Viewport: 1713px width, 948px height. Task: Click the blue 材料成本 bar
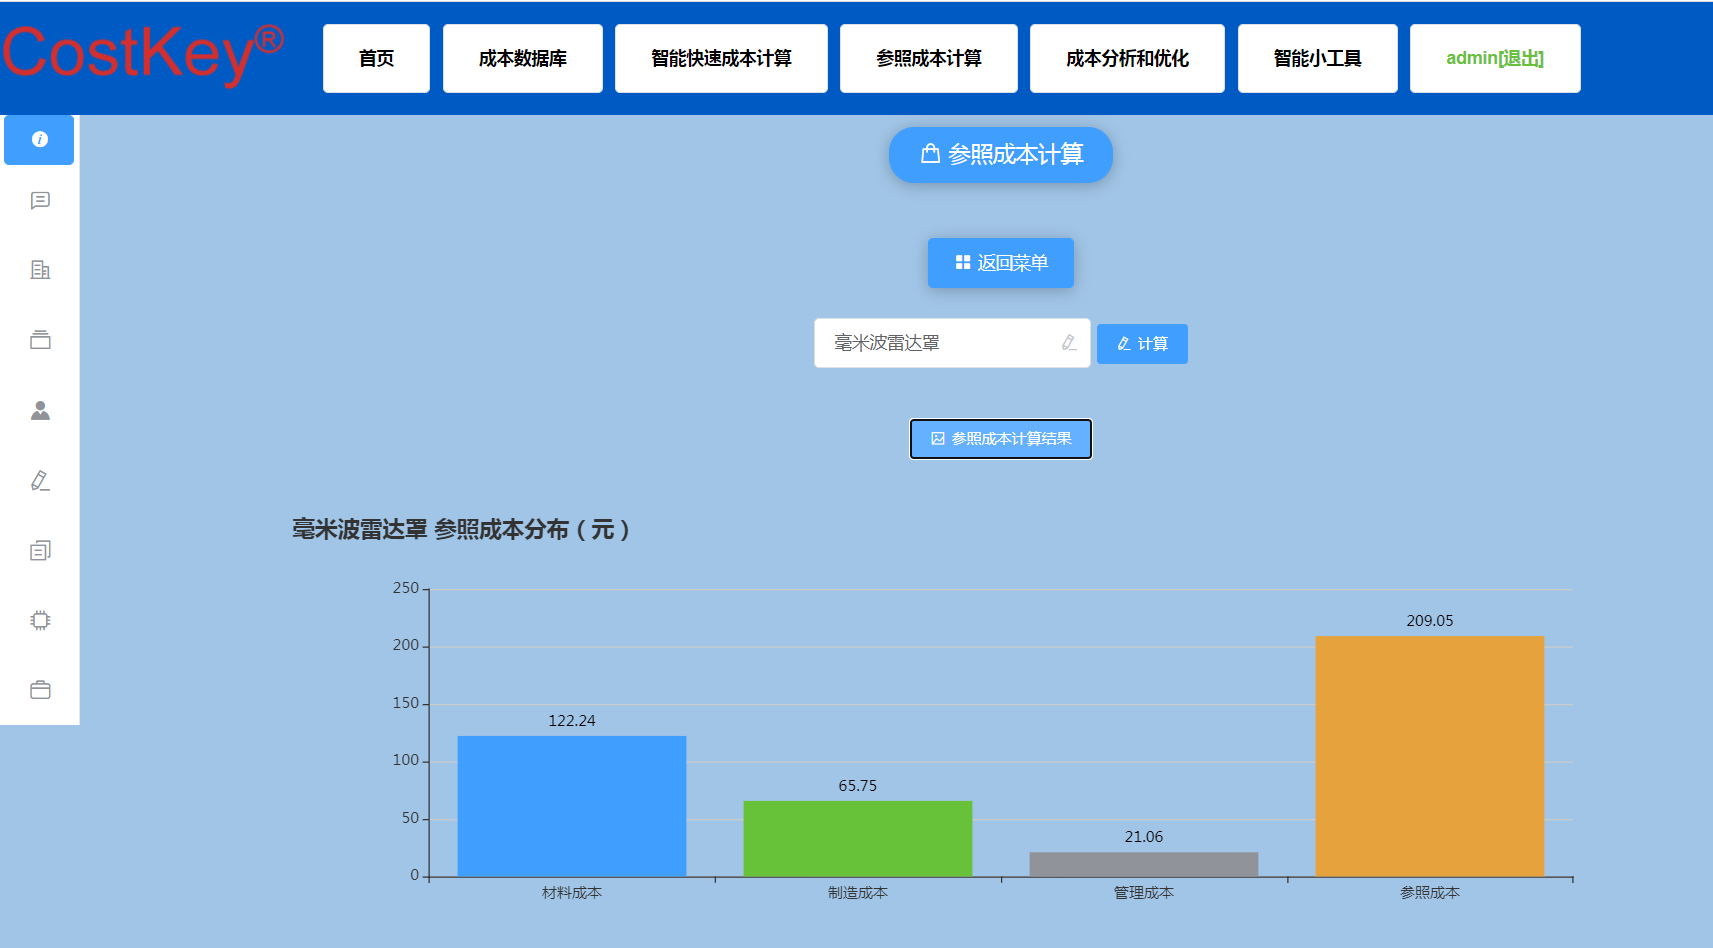(572, 806)
